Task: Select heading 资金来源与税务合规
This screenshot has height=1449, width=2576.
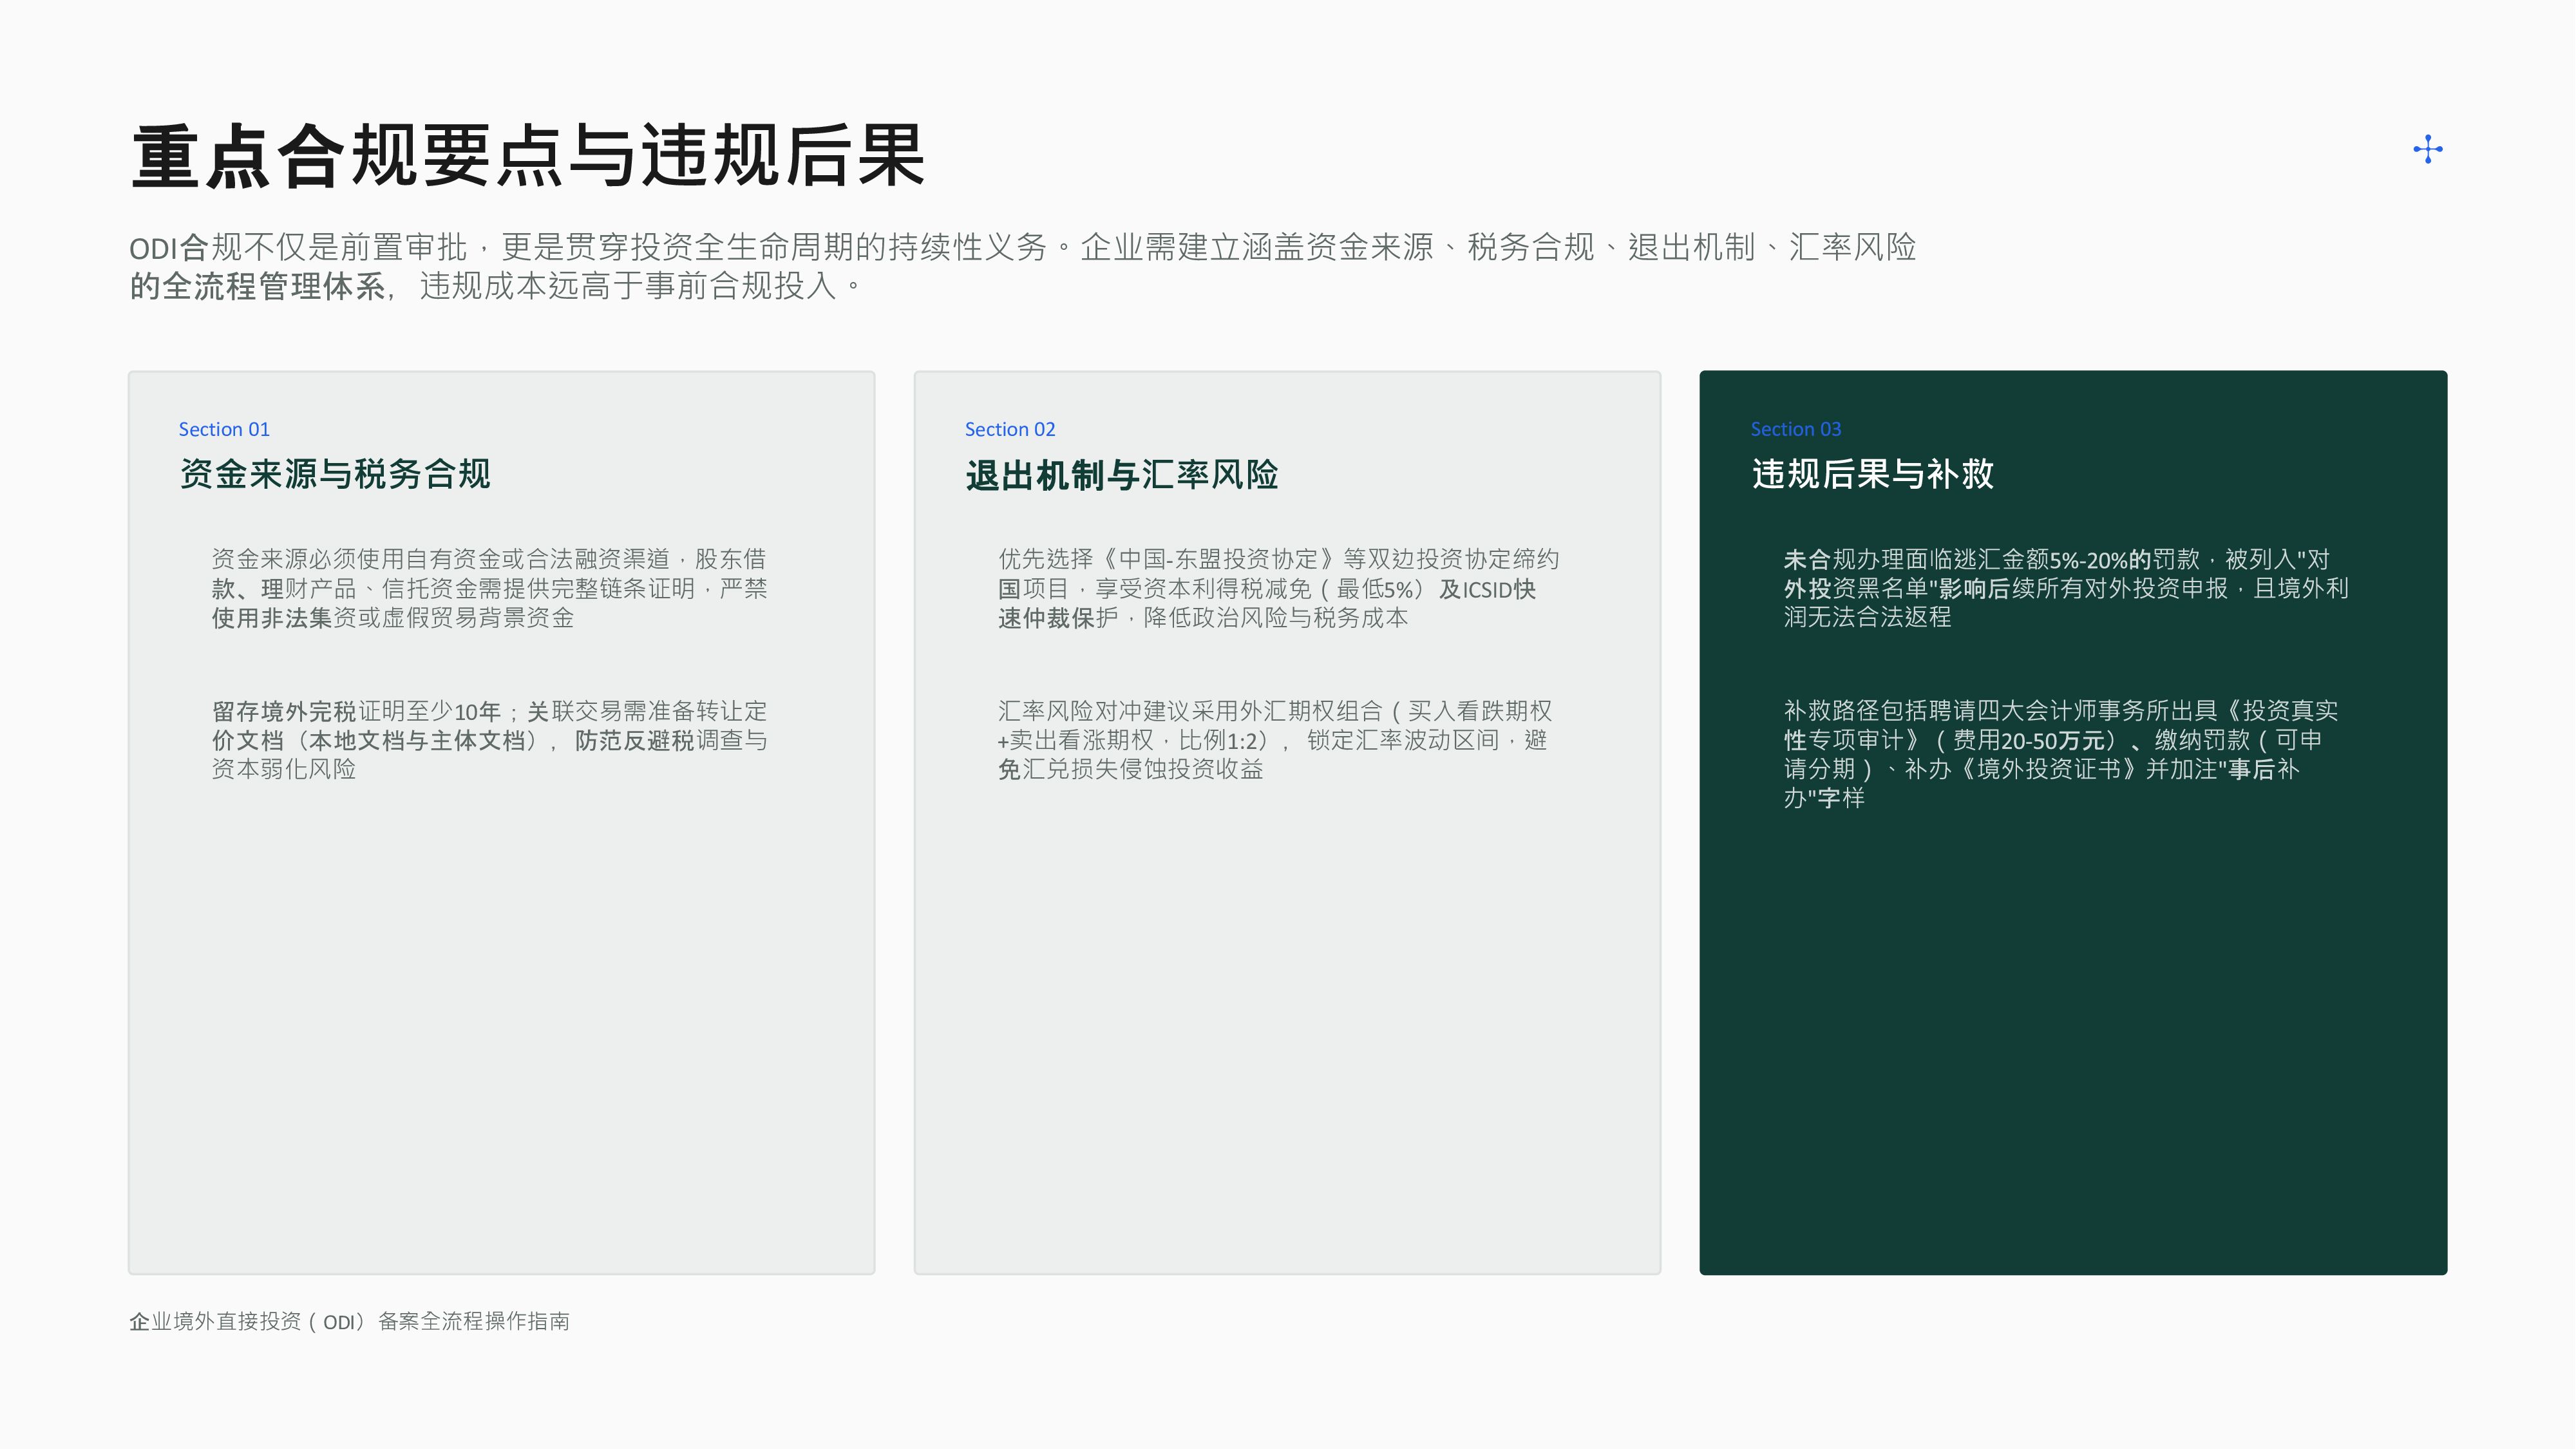Action: (335, 474)
